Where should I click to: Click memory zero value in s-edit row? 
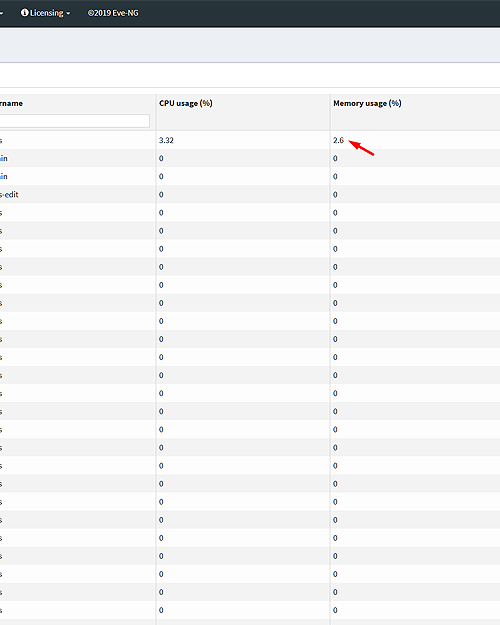pos(335,195)
